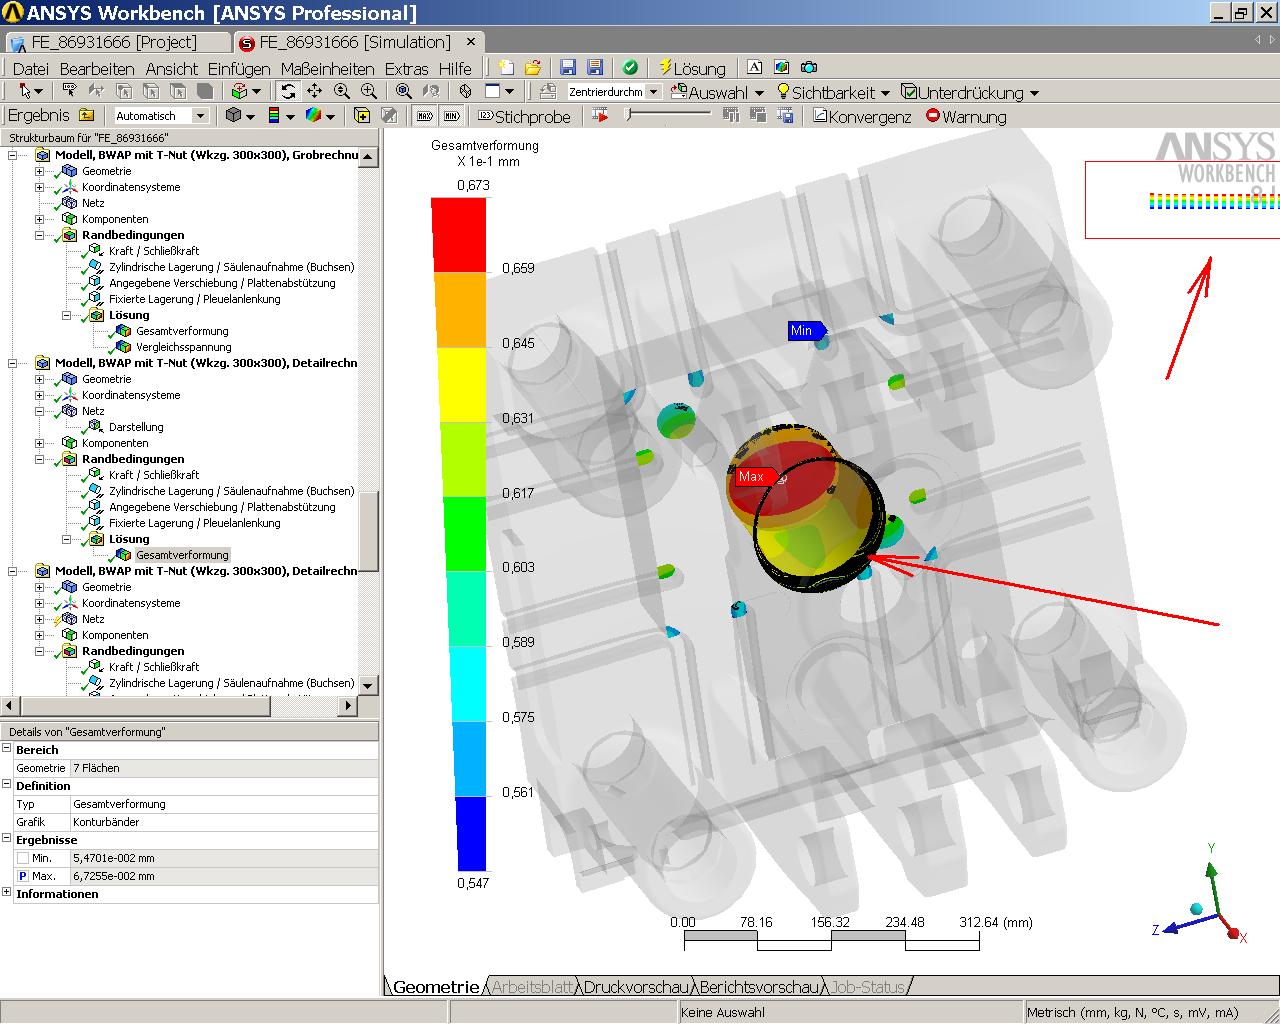
Task: Toggle the MIN label display
Action: pos(451,116)
